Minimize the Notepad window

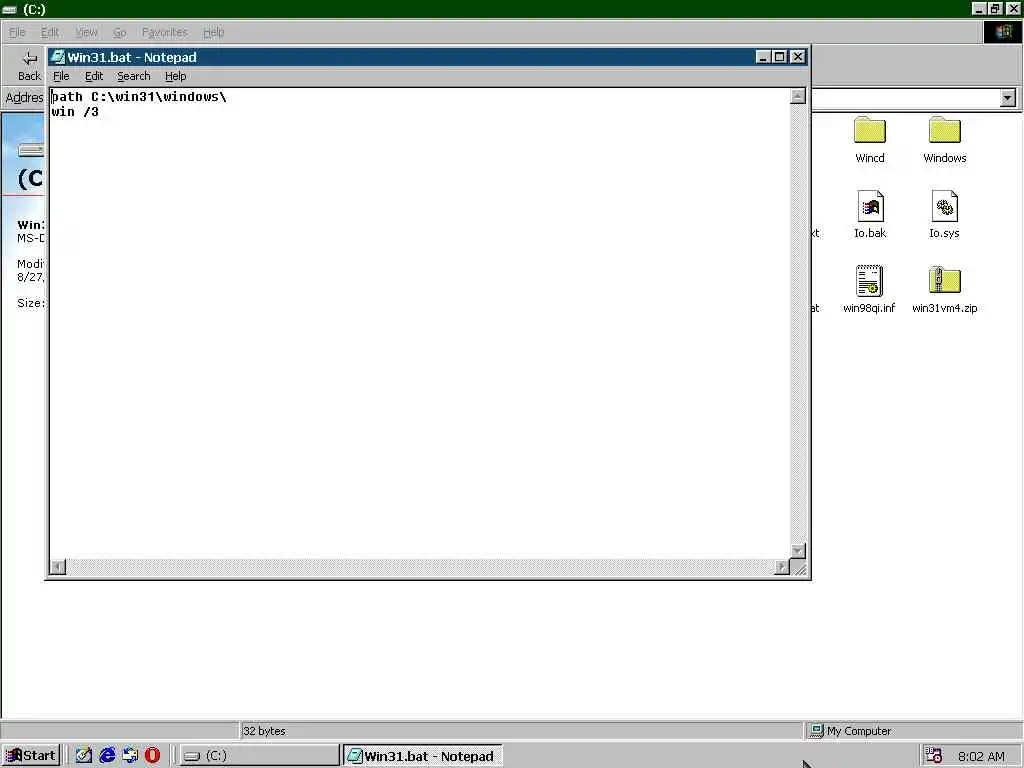pos(763,57)
